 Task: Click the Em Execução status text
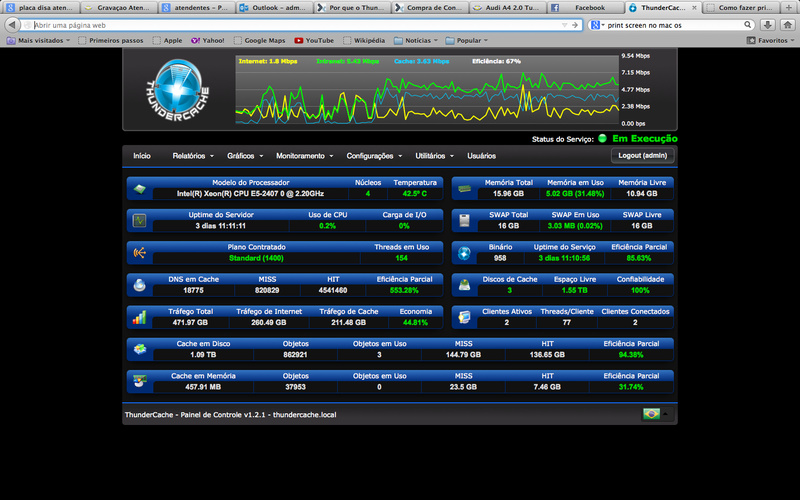645,138
